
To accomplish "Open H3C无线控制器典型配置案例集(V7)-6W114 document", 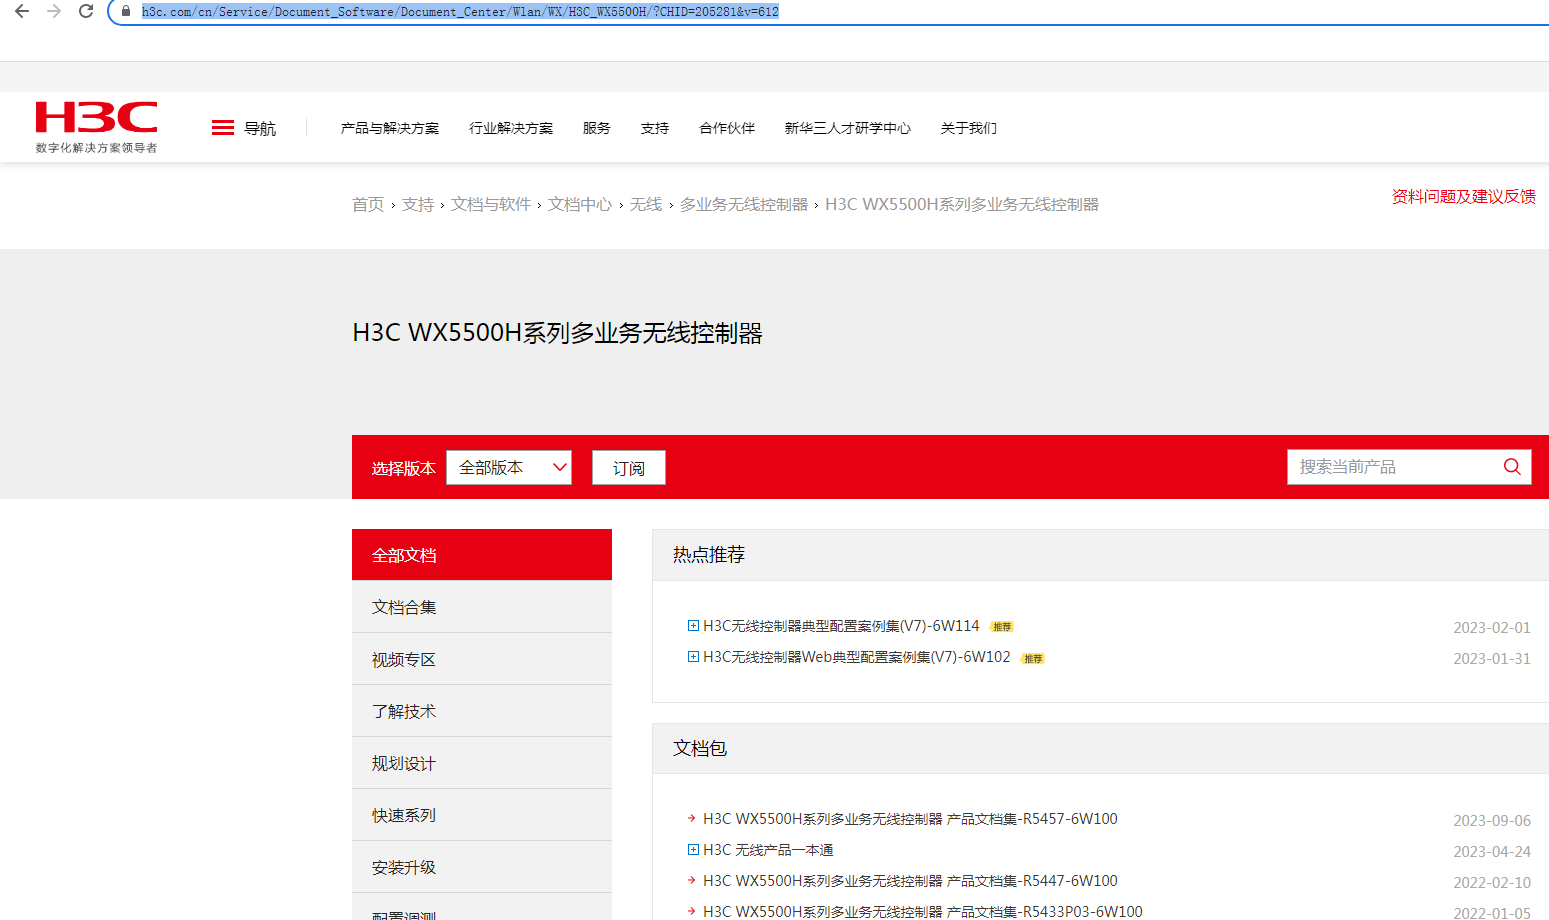I will pos(841,626).
